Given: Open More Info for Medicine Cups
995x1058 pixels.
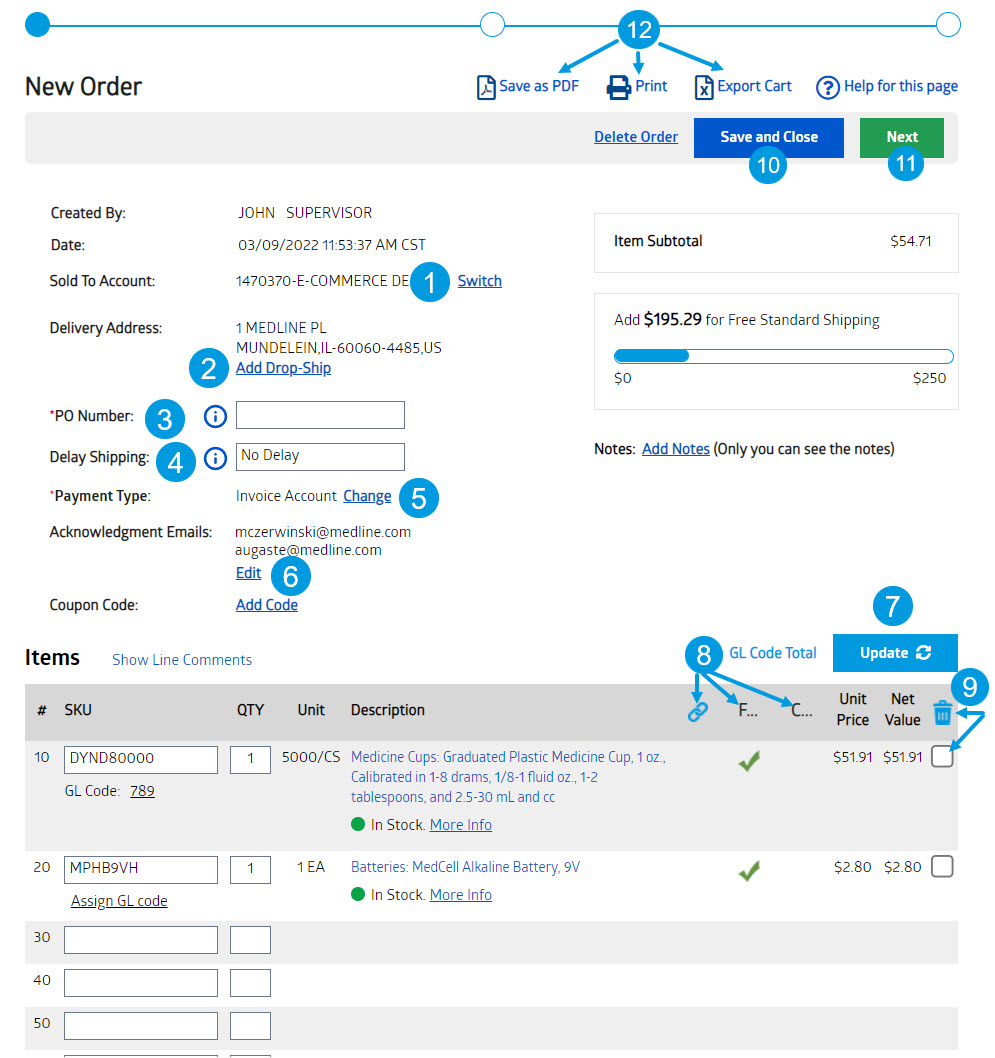Looking at the screenshot, I should tap(461, 825).
